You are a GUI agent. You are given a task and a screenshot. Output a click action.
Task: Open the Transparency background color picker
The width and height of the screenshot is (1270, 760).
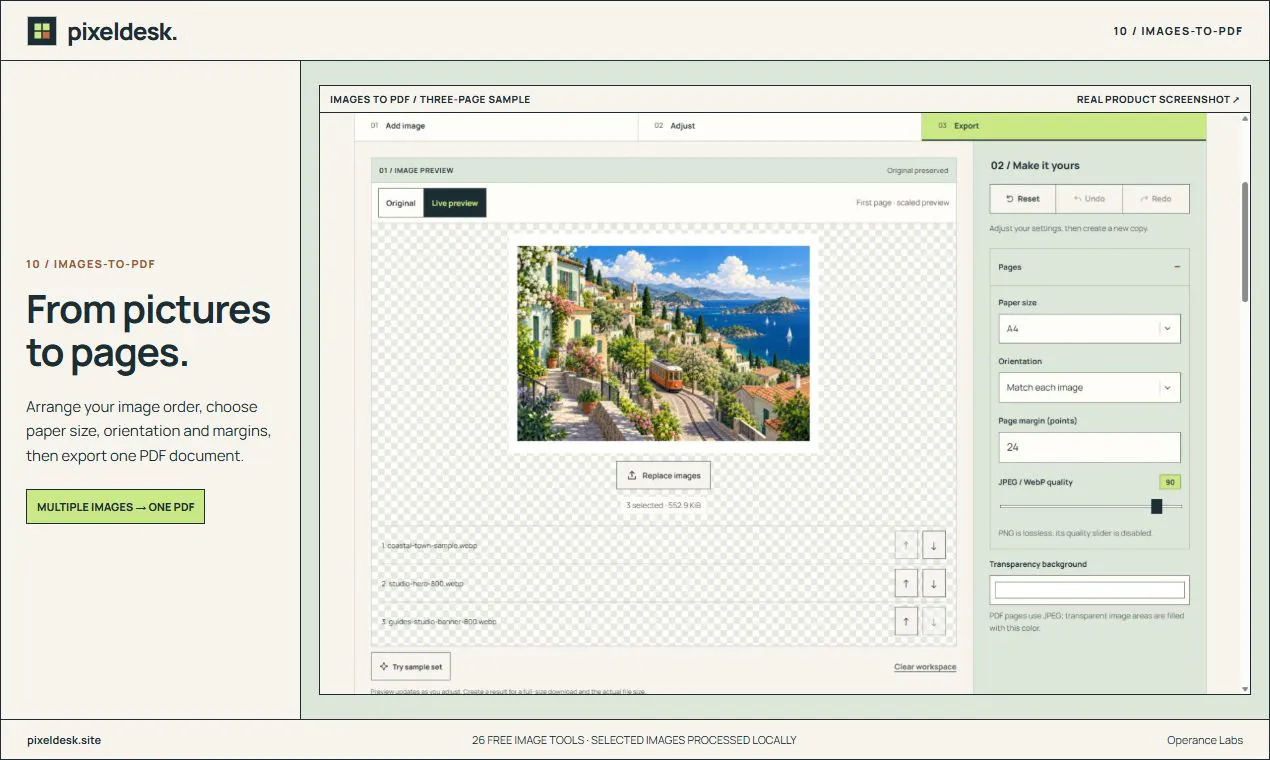(x=1089, y=590)
